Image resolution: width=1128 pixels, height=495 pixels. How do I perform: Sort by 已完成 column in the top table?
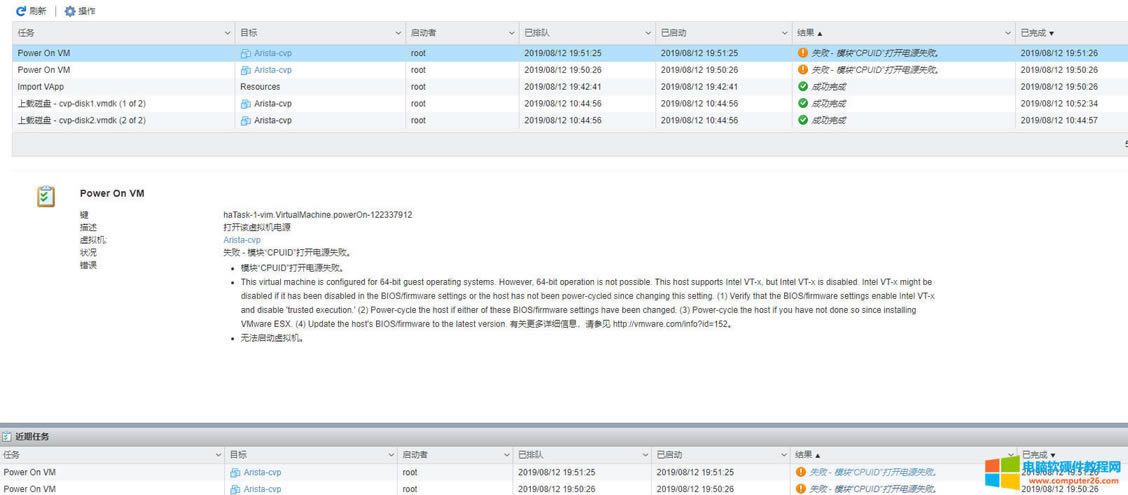pyautogui.click(x=1037, y=33)
